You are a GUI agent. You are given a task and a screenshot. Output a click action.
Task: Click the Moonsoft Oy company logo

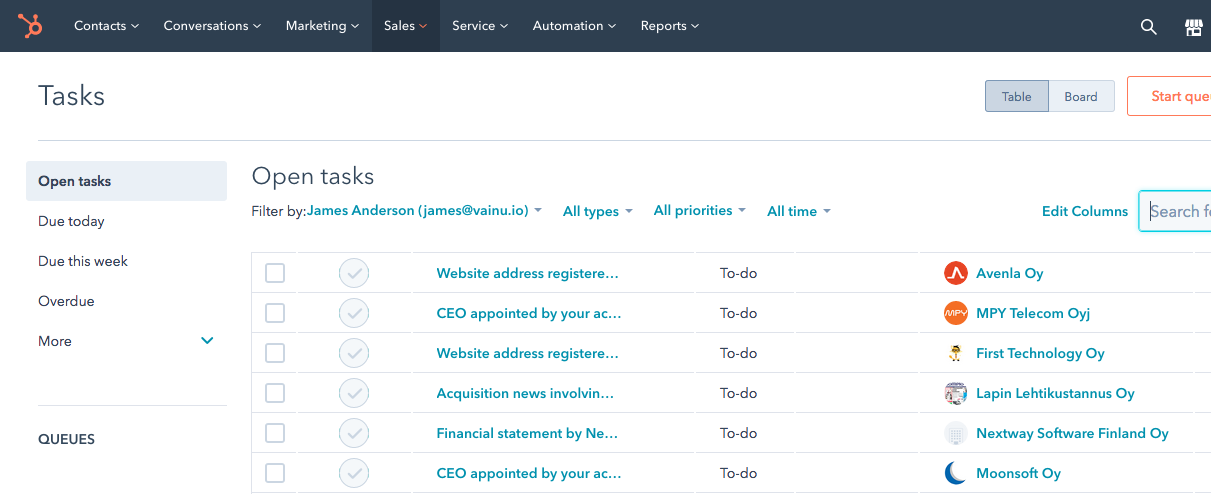(x=956, y=473)
